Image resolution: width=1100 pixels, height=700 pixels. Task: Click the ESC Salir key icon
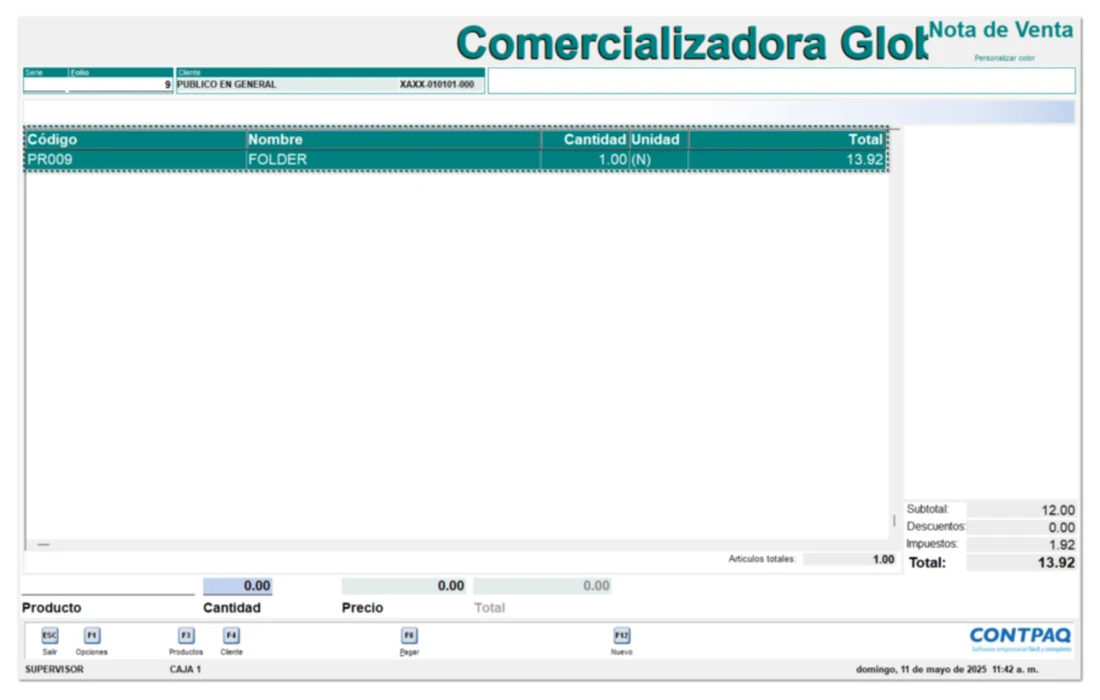pyautogui.click(x=49, y=635)
